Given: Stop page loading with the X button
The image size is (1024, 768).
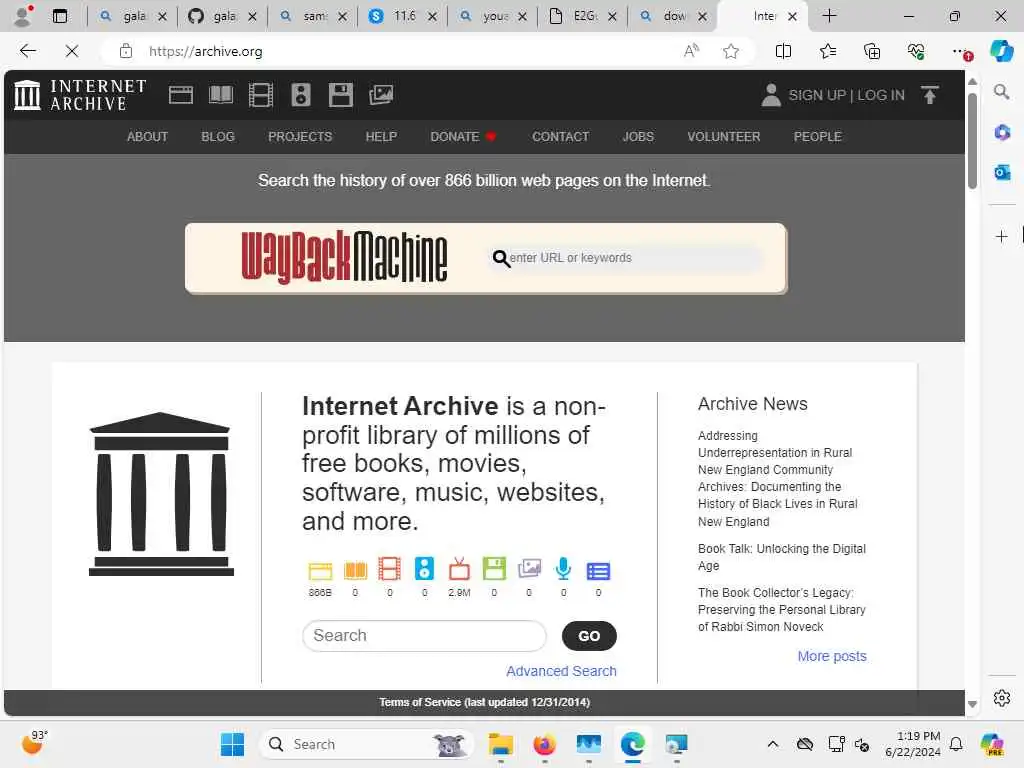Looking at the screenshot, I should 72,51.
